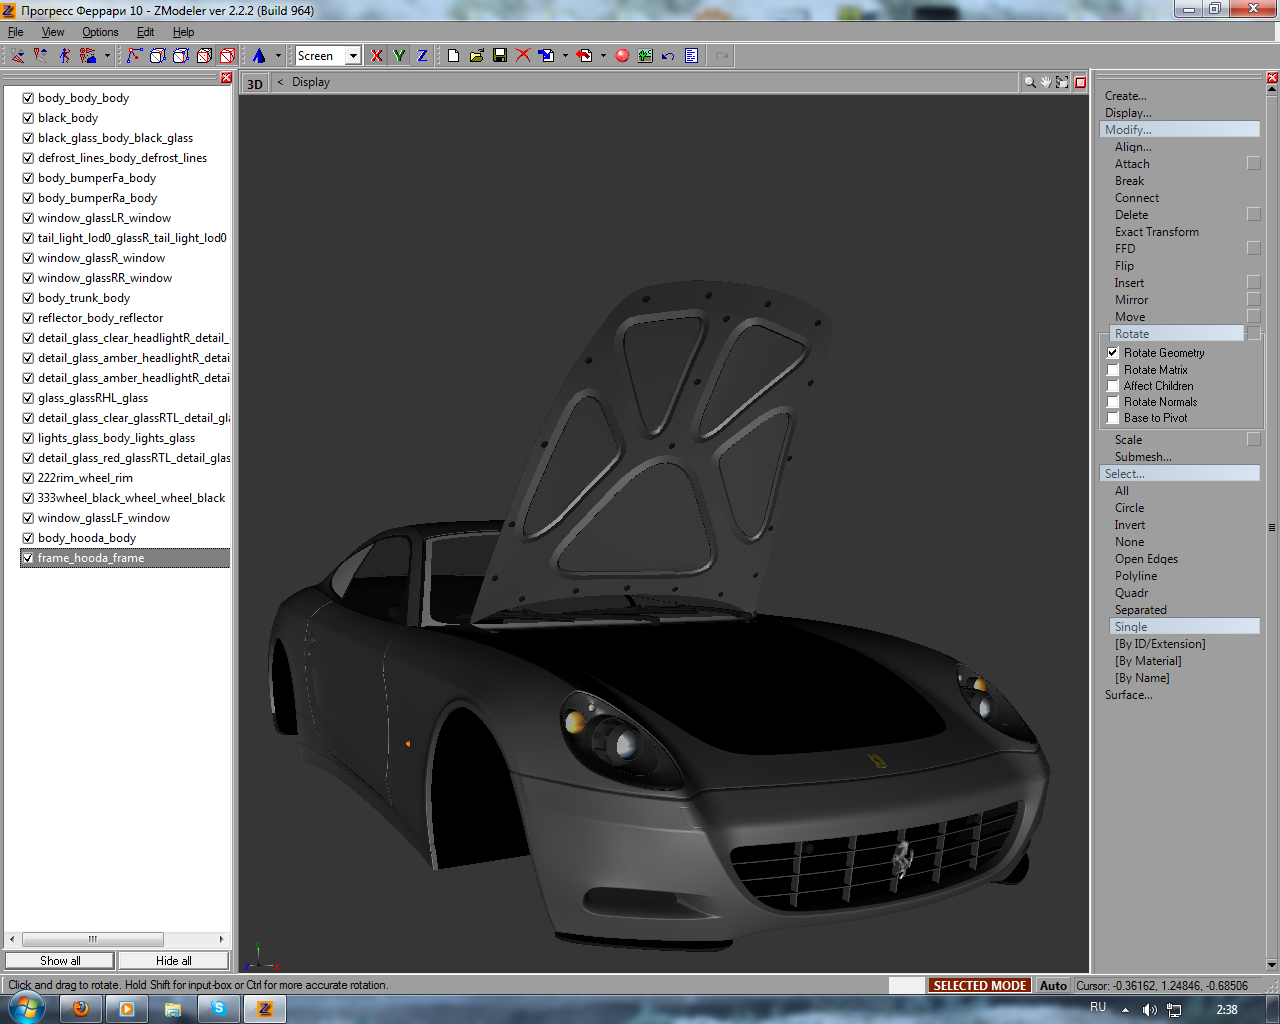Expand the Display... command group

pyautogui.click(x=1128, y=113)
